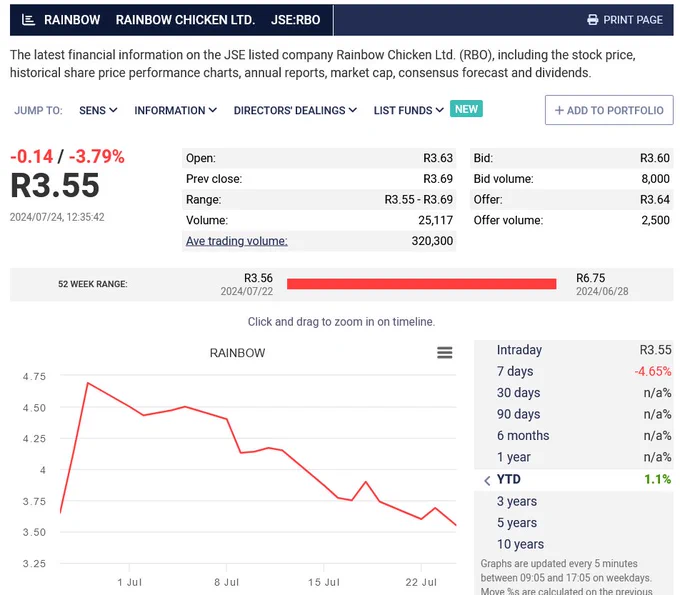Click the red 52 week range bar
The width and height of the screenshot is (680, 595).
422,284
